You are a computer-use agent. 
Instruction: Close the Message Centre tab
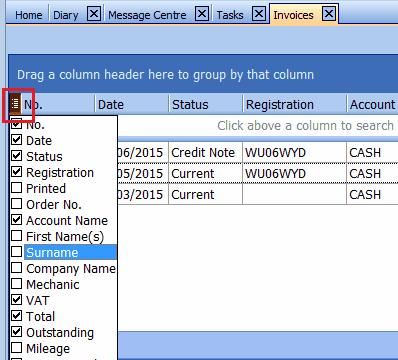[202, 14]
